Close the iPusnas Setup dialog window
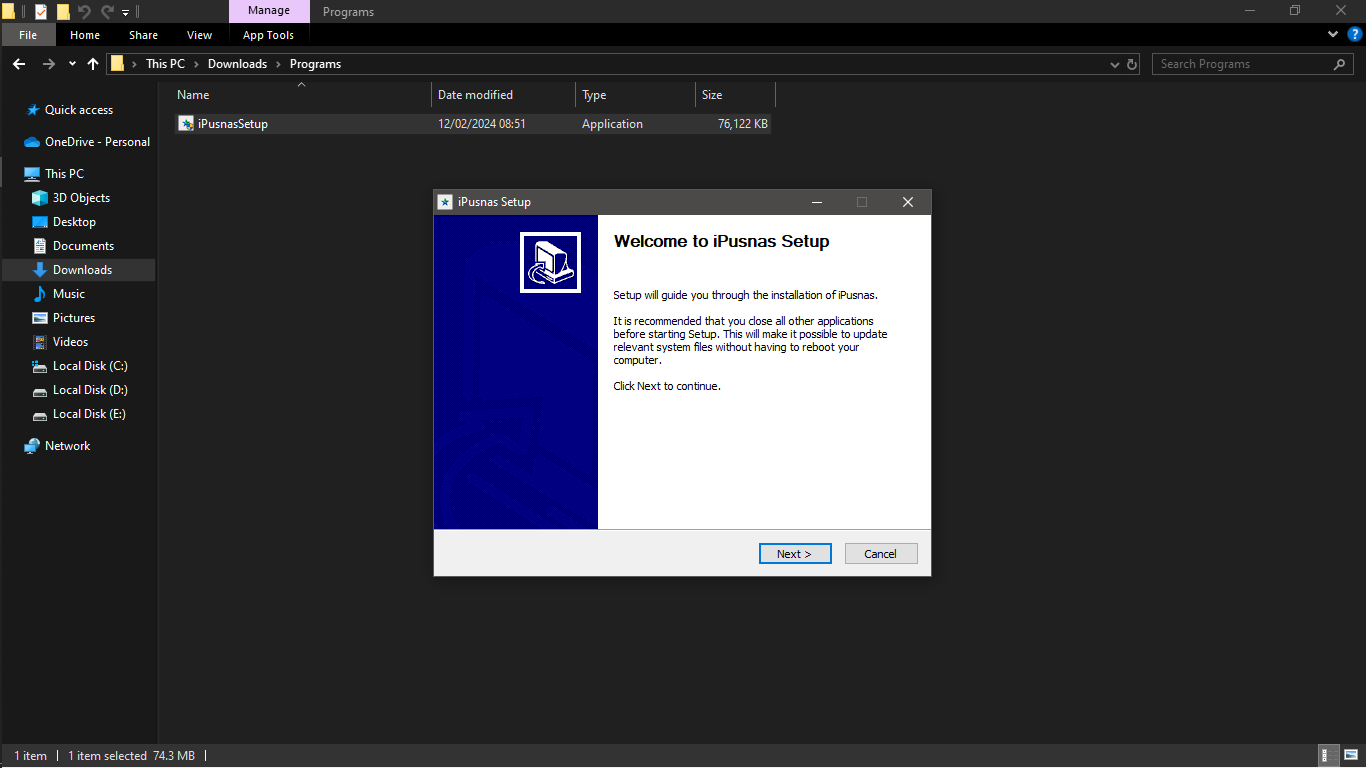Viewport: 1366px width, 768px height. click(x=908, y=202)
